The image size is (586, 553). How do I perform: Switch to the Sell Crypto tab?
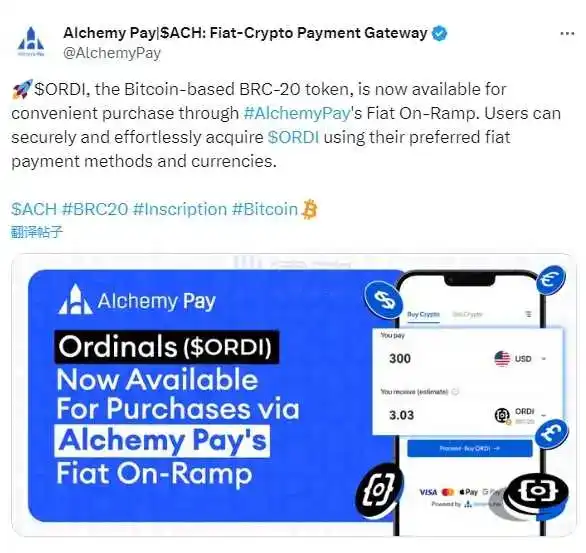[468, 314]
